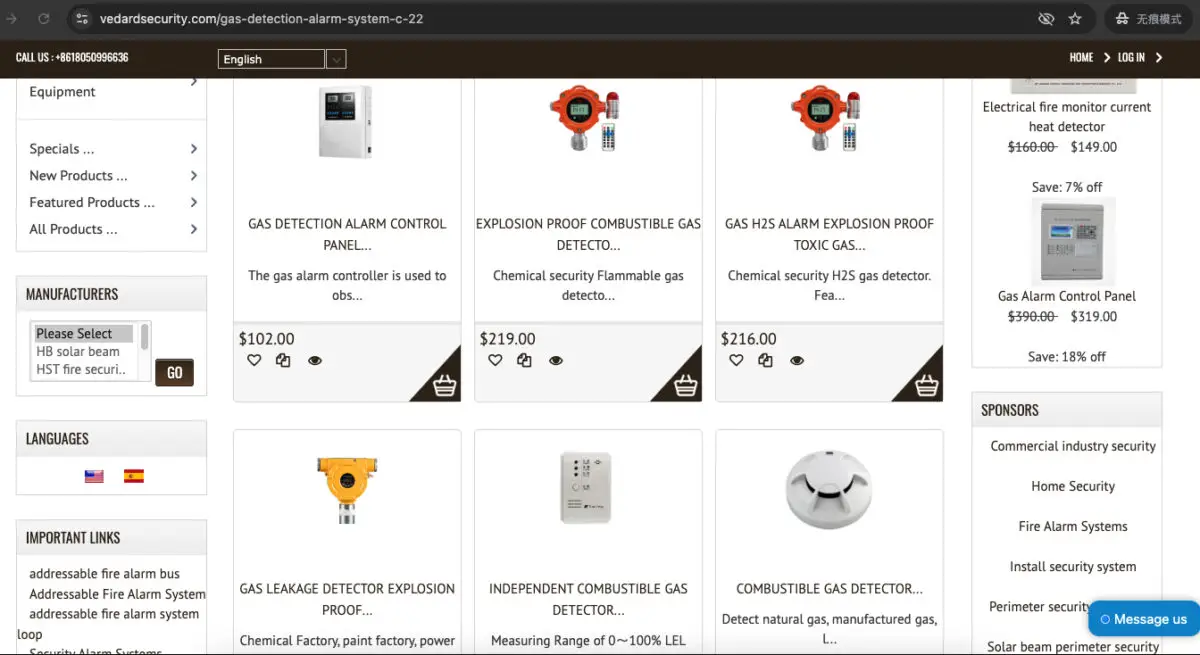This screenshot has width=1200, height=655.
Task: Open the addressable fire alarm bus link
Action: coord(104,574)
